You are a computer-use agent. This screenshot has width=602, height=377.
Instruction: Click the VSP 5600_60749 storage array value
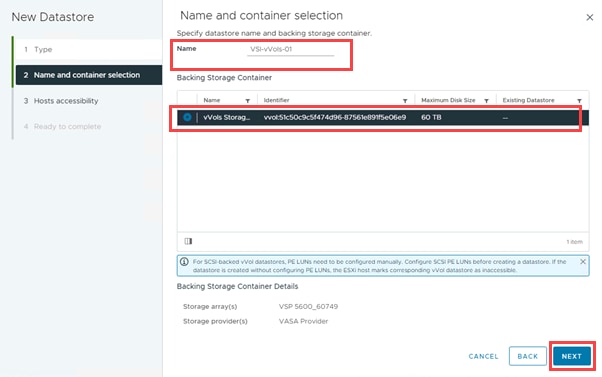click(308, 306)
